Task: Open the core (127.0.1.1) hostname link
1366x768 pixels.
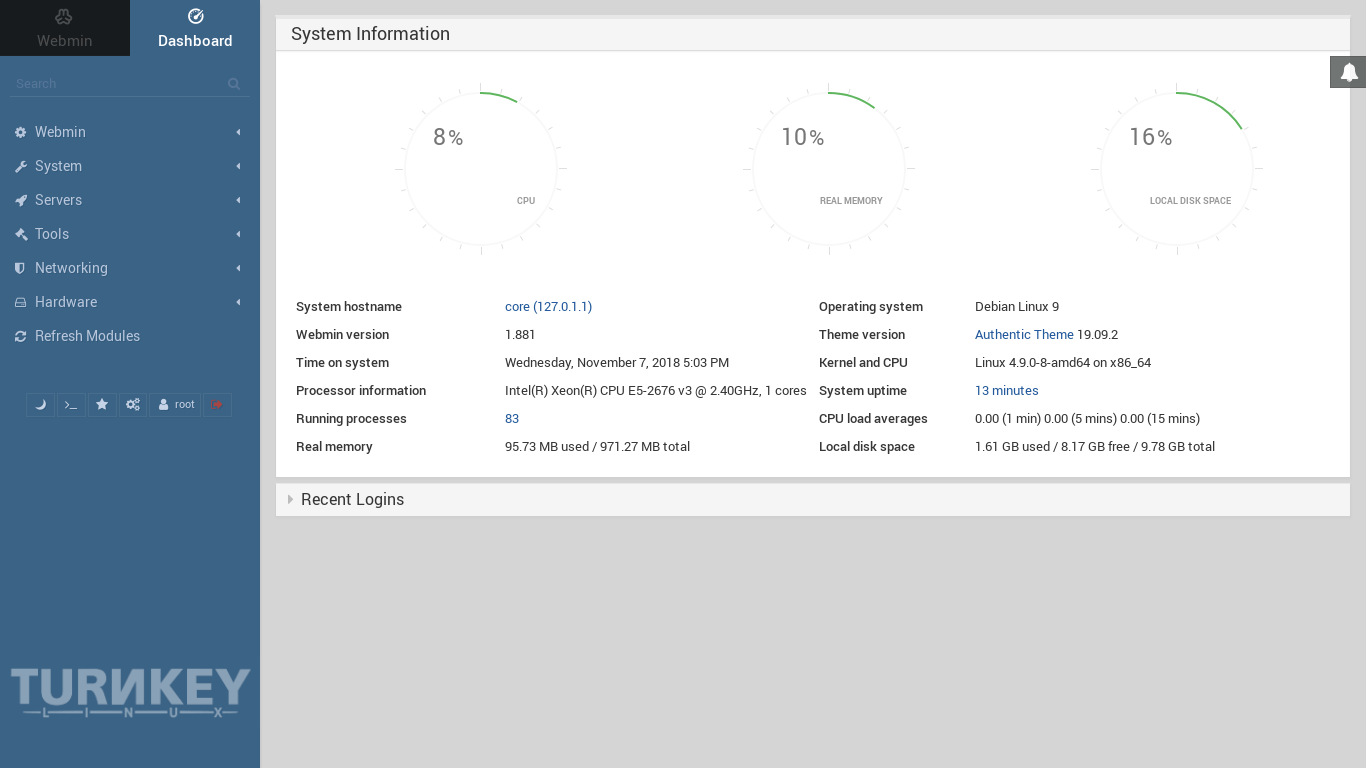Action: pos(548,306)
